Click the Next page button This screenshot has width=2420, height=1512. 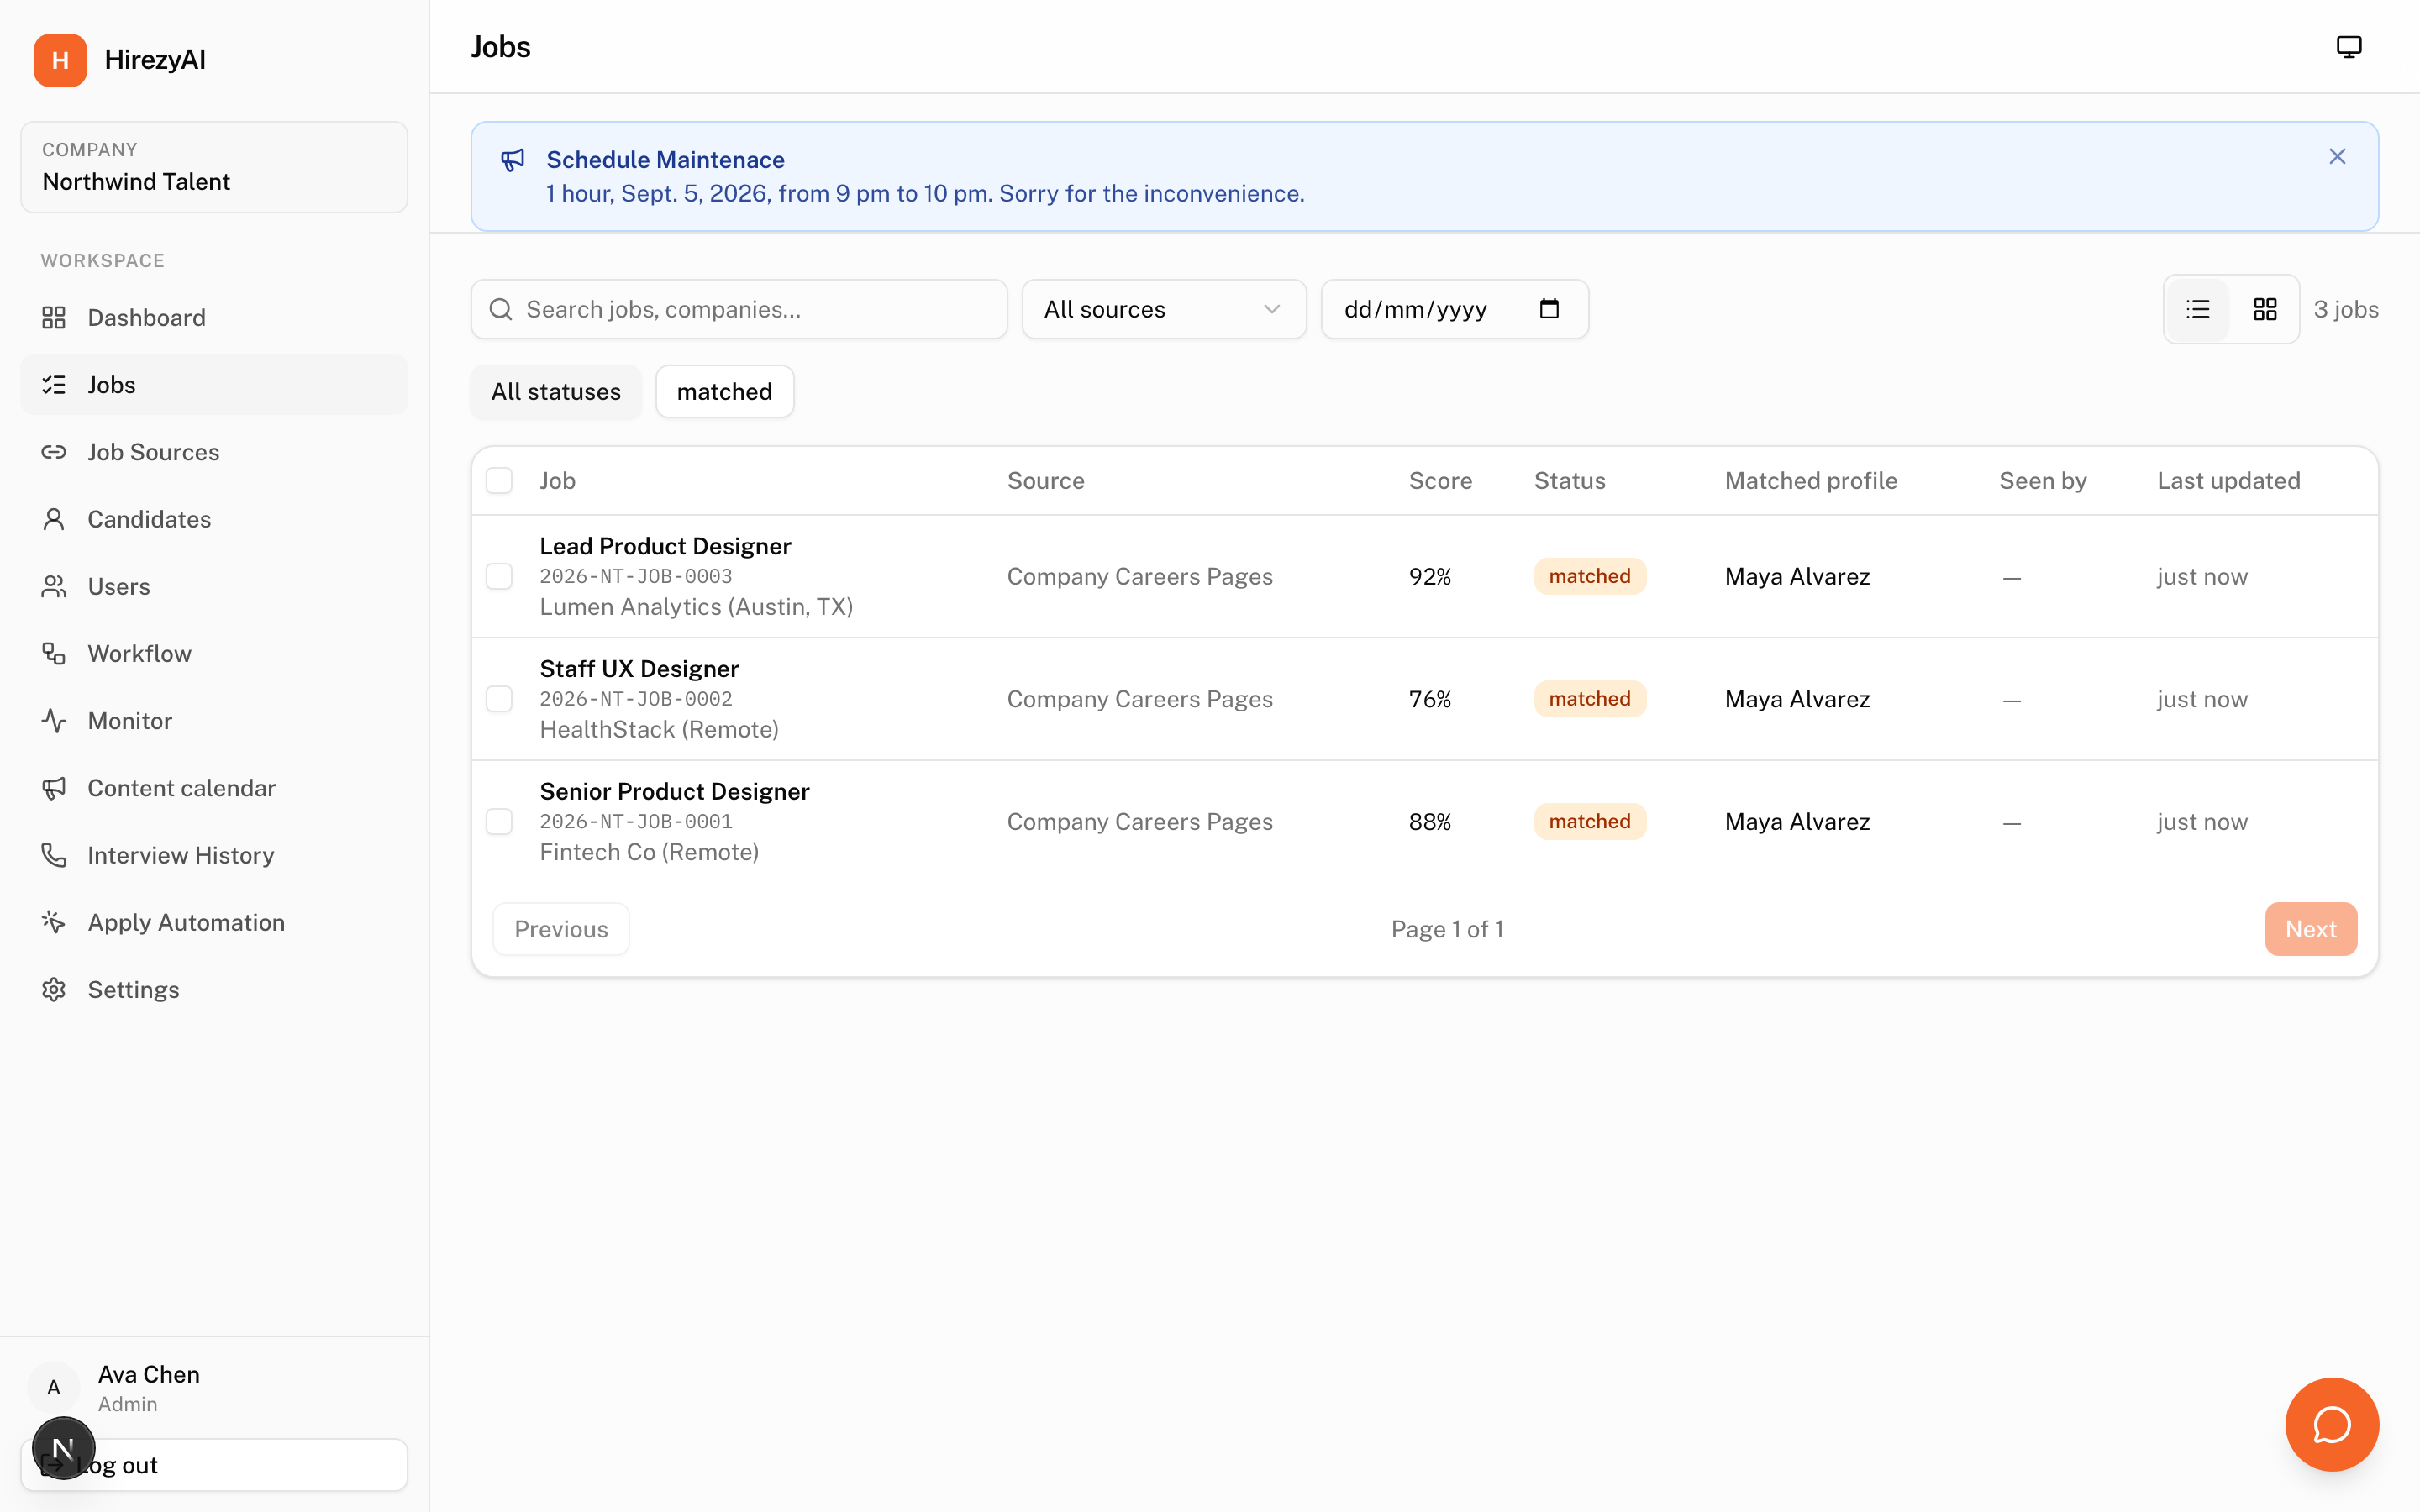[2311, 929]
